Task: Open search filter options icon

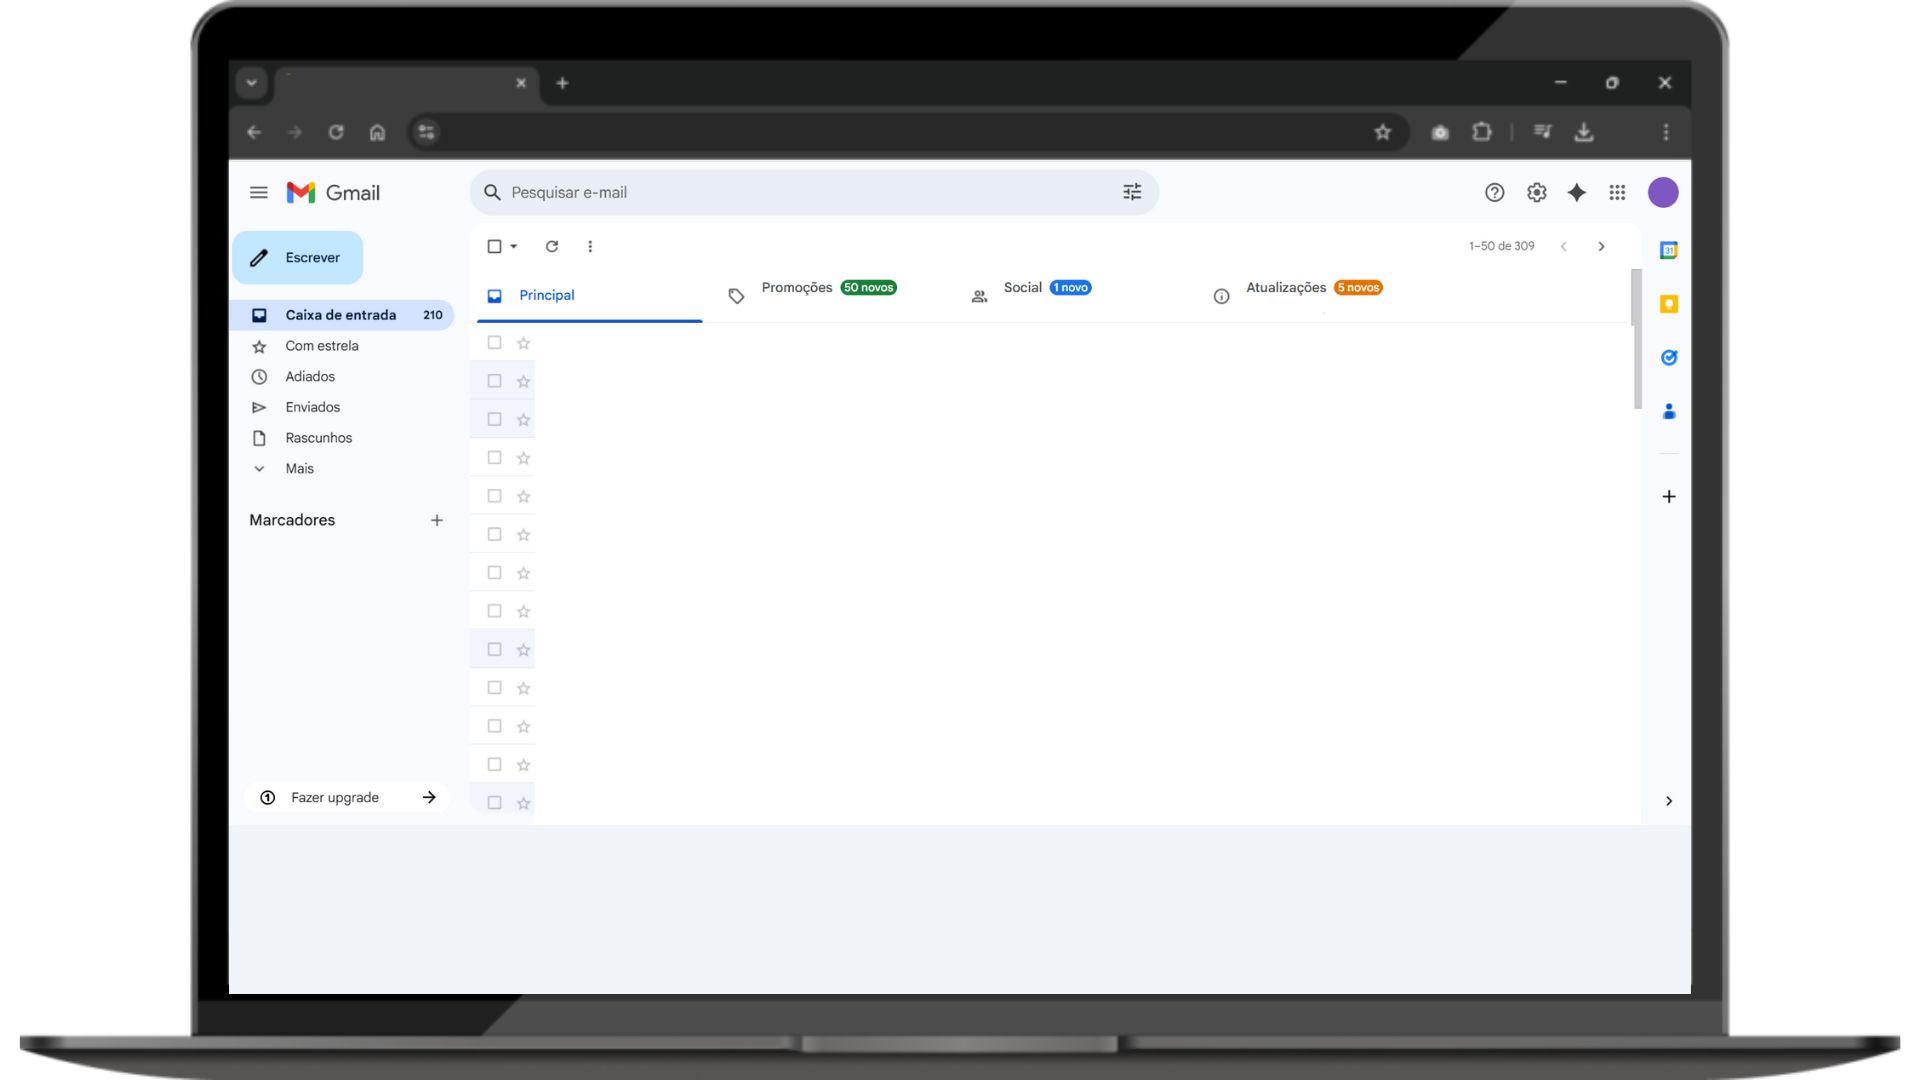Action: click(1132, 192)
